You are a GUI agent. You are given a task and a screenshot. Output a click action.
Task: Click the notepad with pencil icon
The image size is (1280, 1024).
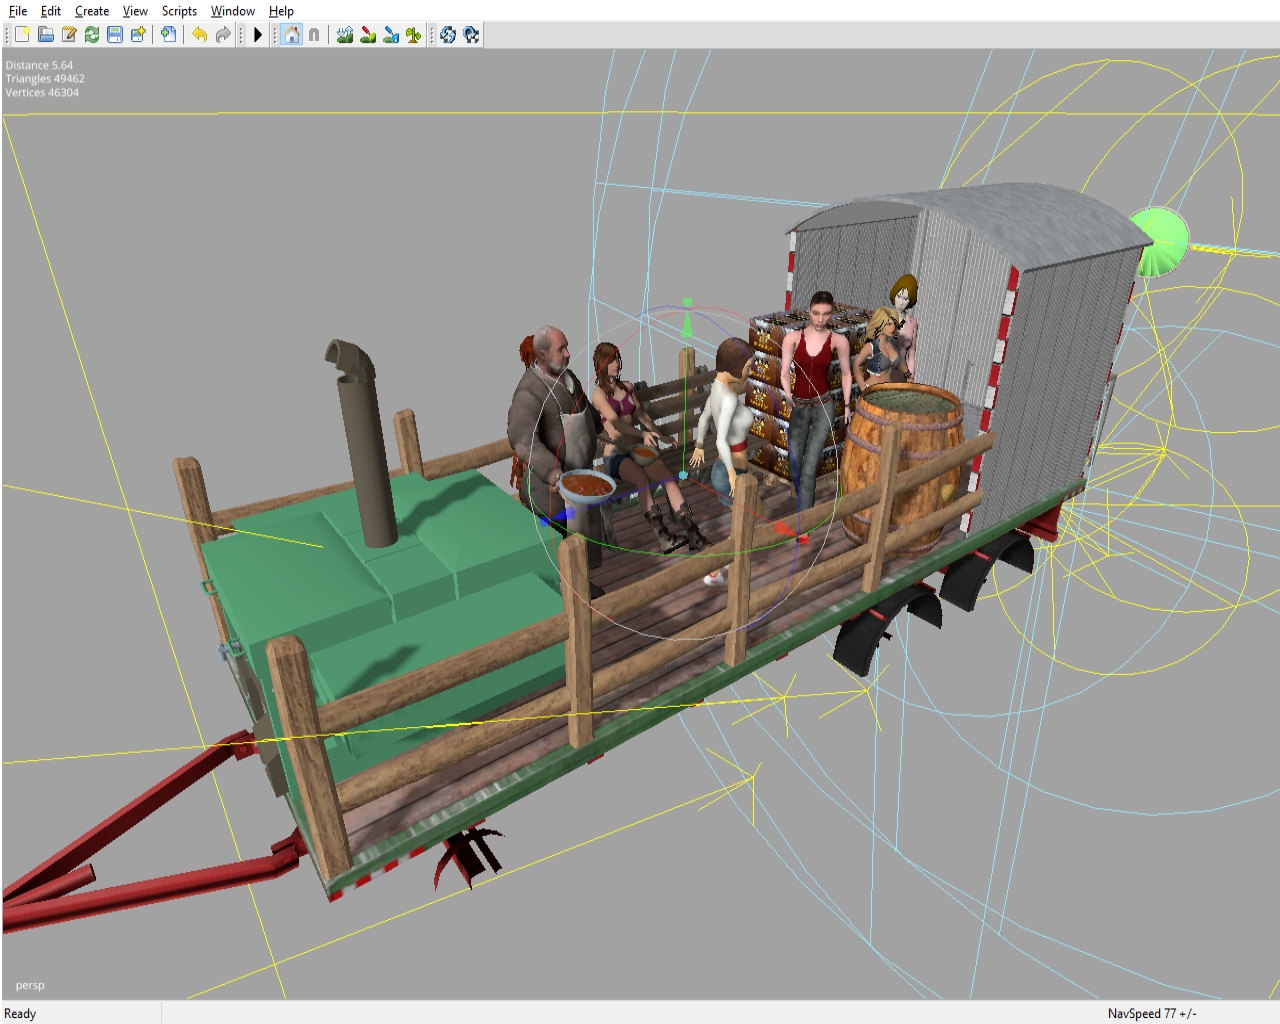[x=69, y=35]
